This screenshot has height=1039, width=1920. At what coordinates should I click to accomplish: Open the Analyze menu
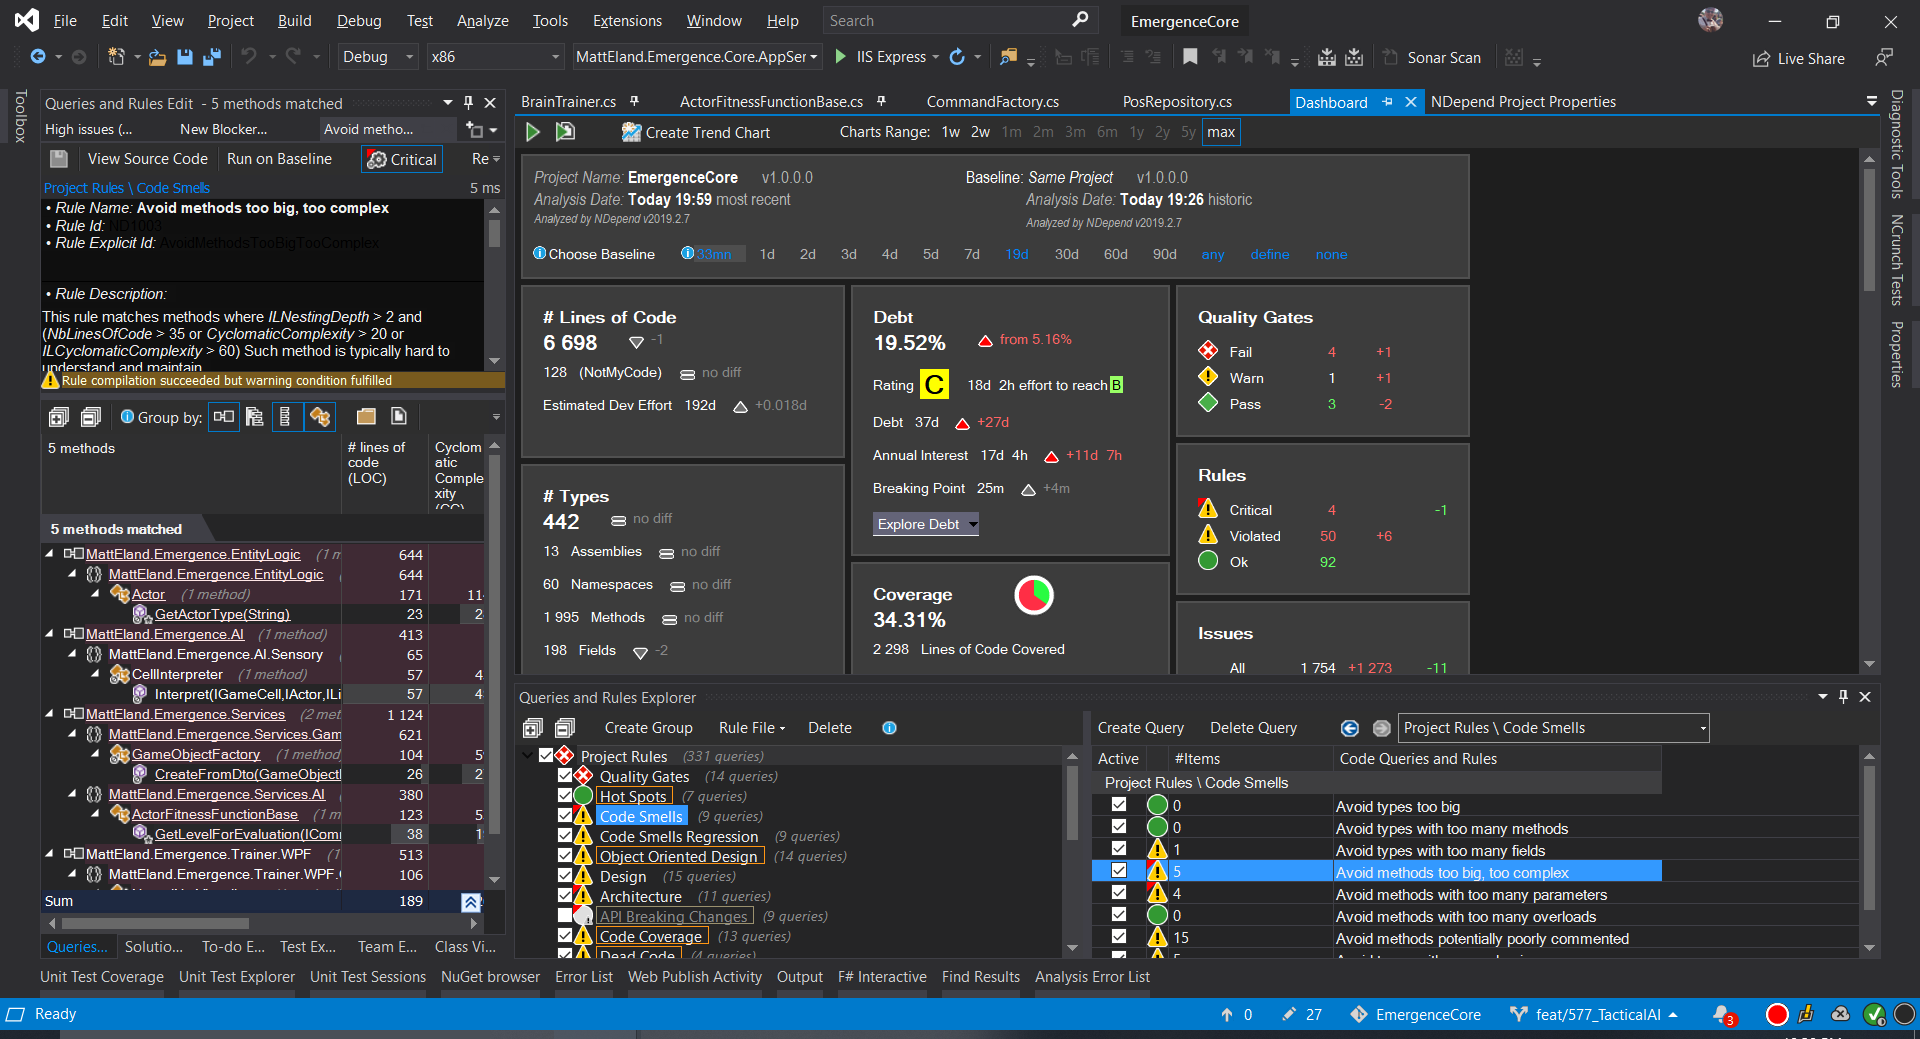pos(482,20)
